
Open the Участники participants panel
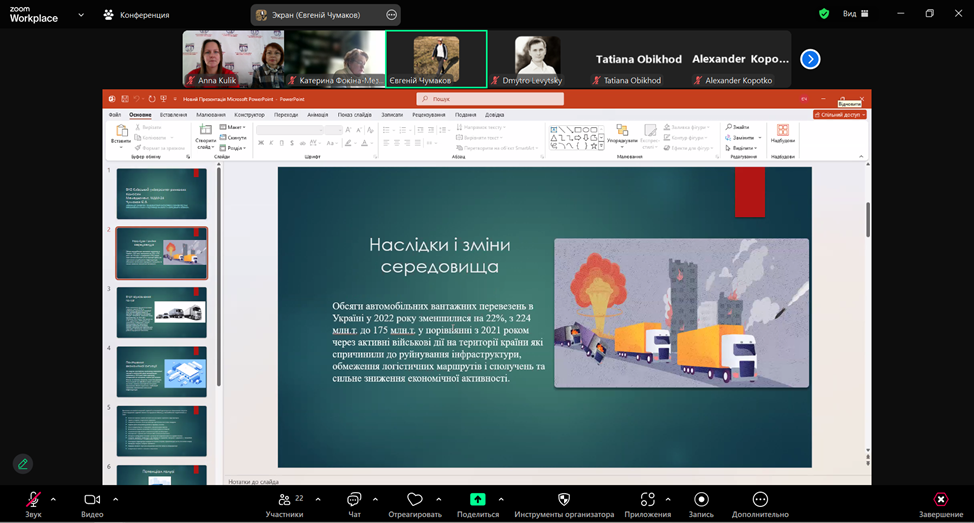click(x=284, y=500)
